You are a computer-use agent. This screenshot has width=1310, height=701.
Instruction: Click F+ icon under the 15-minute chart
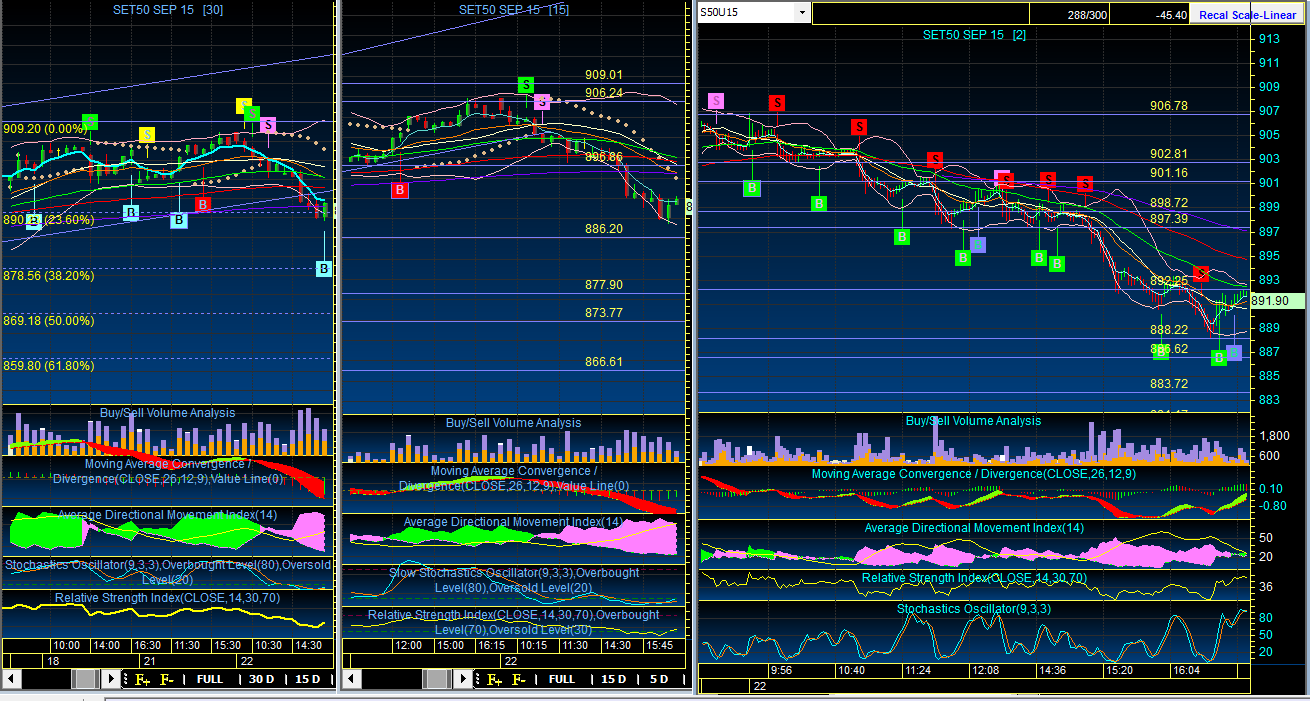pos(494,679)
